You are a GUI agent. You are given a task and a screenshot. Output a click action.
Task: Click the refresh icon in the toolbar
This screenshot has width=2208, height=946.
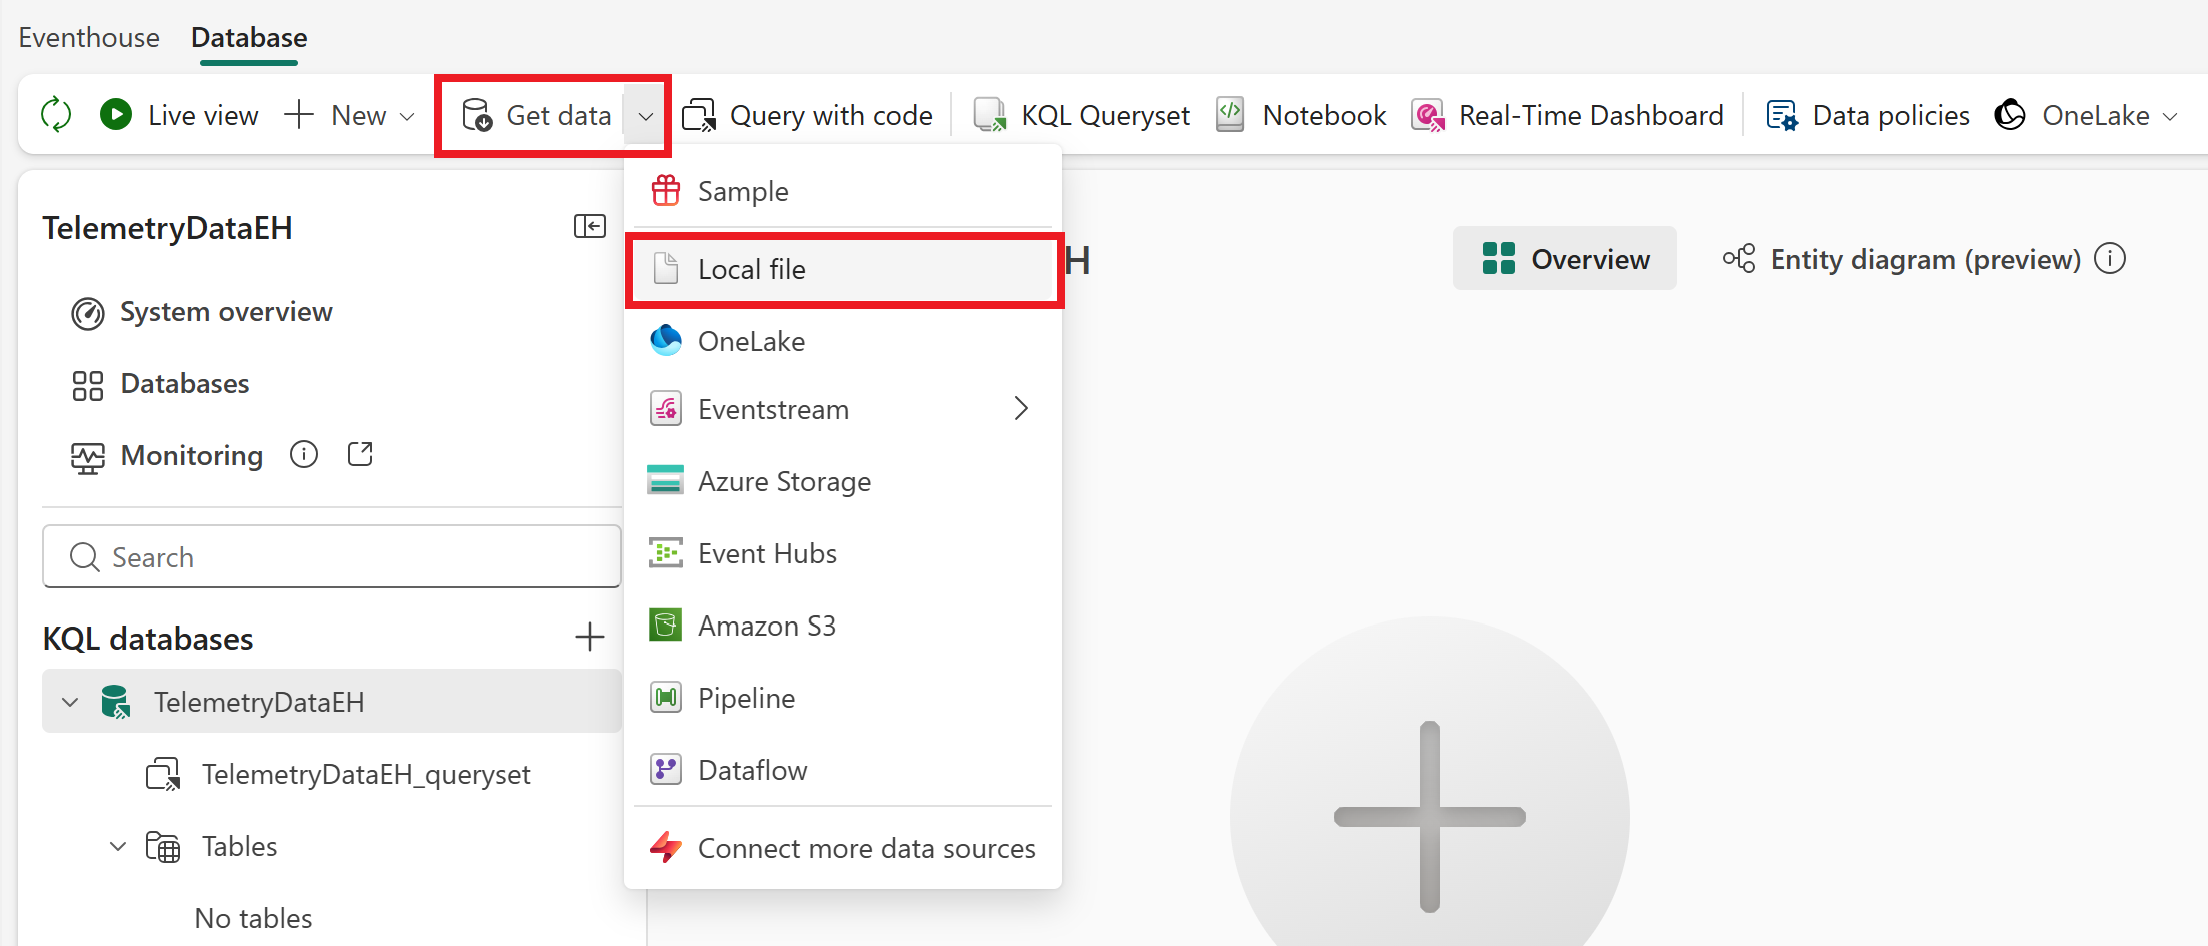56,115
